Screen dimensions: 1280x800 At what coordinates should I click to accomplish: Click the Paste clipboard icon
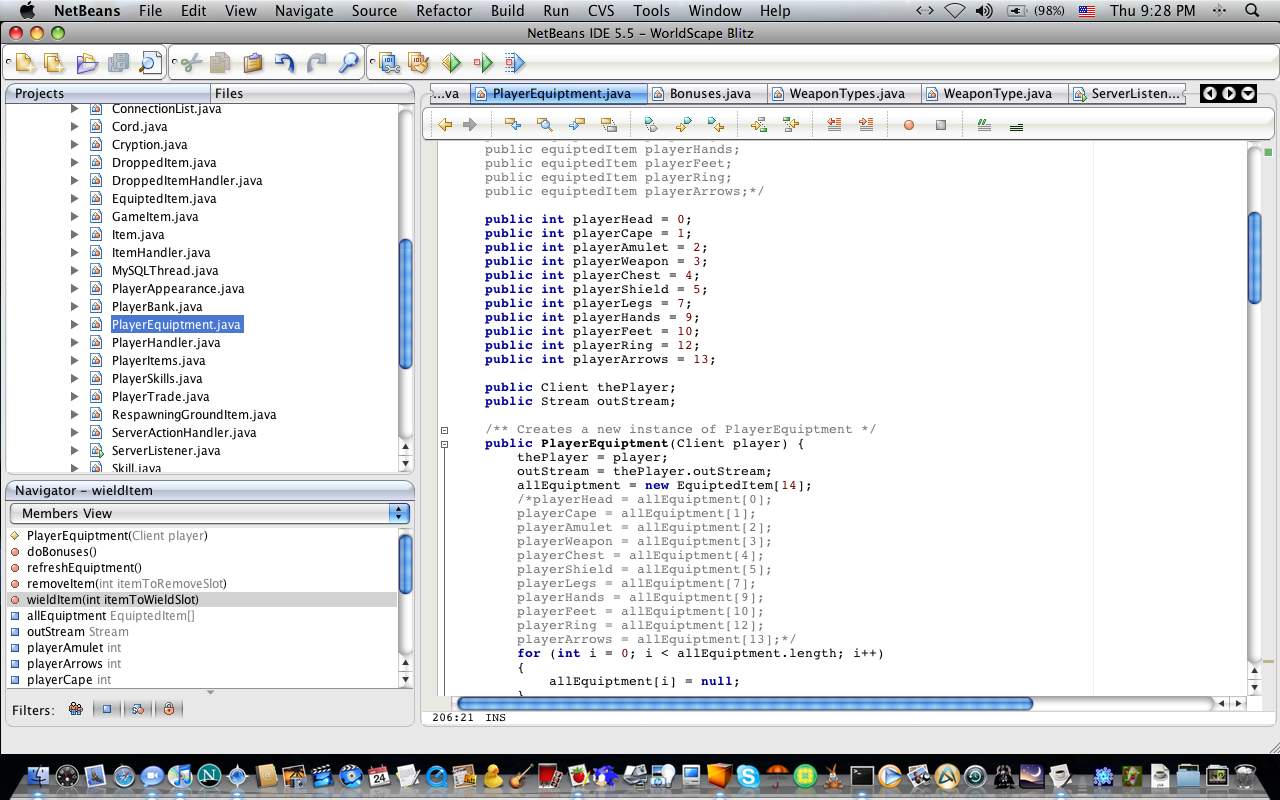click(252, 63)
